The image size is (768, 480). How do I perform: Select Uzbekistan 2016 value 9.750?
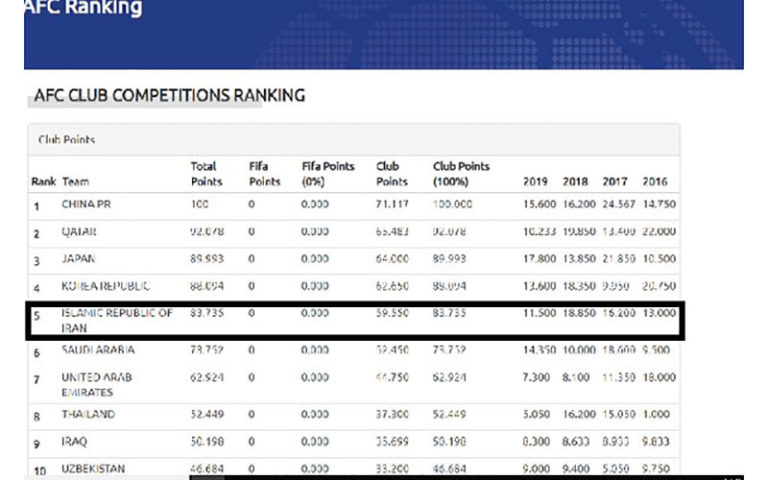[x=656, y=469]
